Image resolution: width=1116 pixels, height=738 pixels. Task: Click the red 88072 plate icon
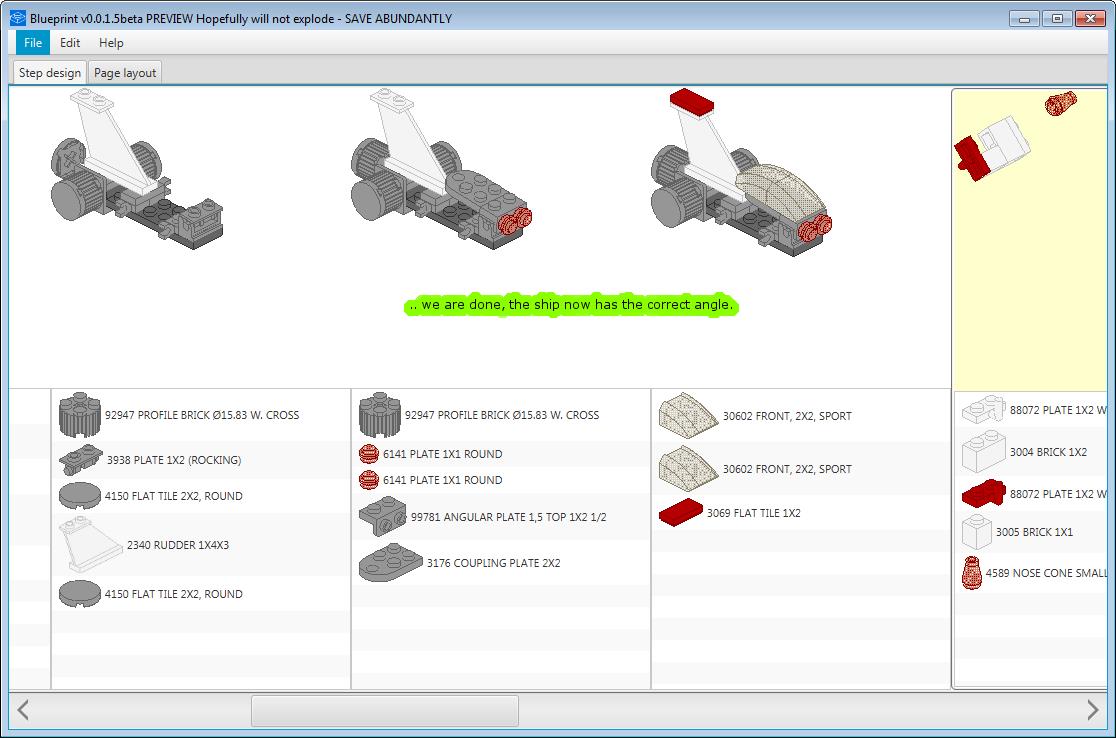click(x=984, y=493)
